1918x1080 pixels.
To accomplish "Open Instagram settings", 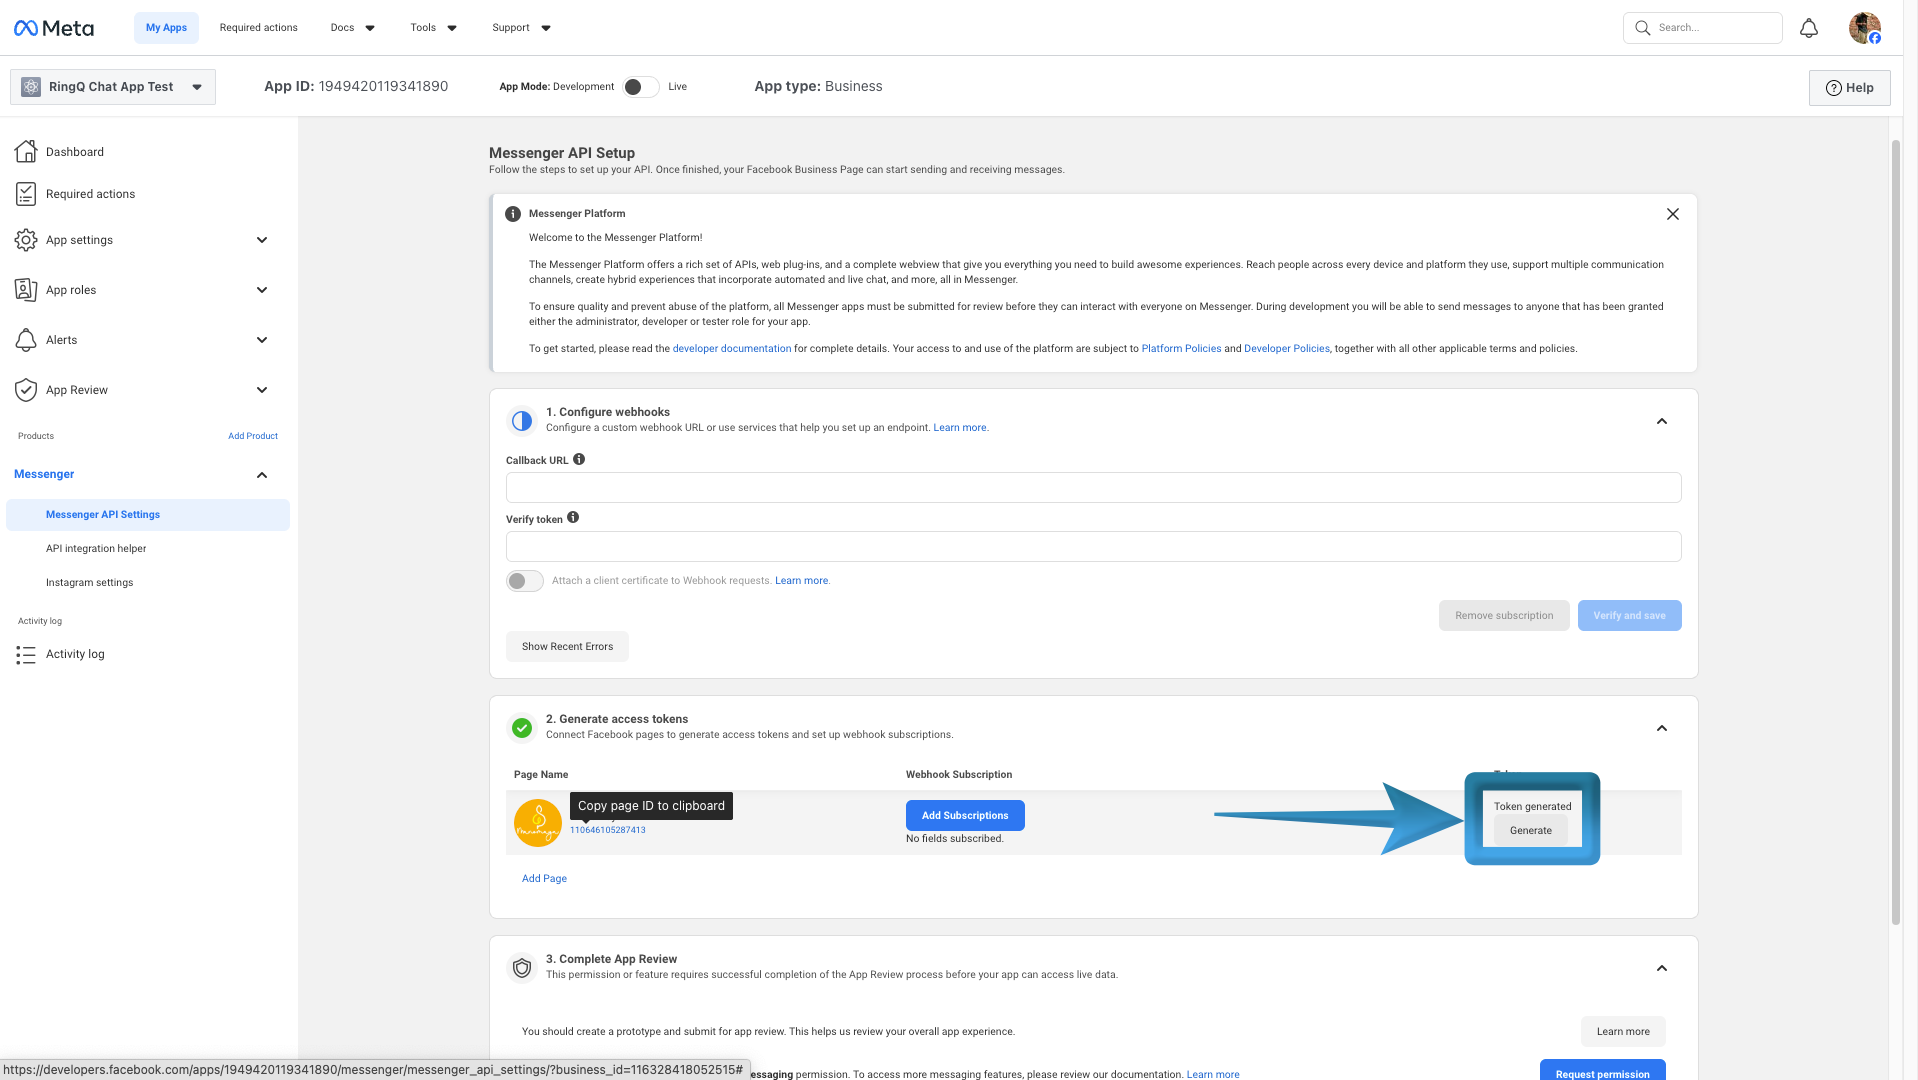I will click(x=89, y=583).
